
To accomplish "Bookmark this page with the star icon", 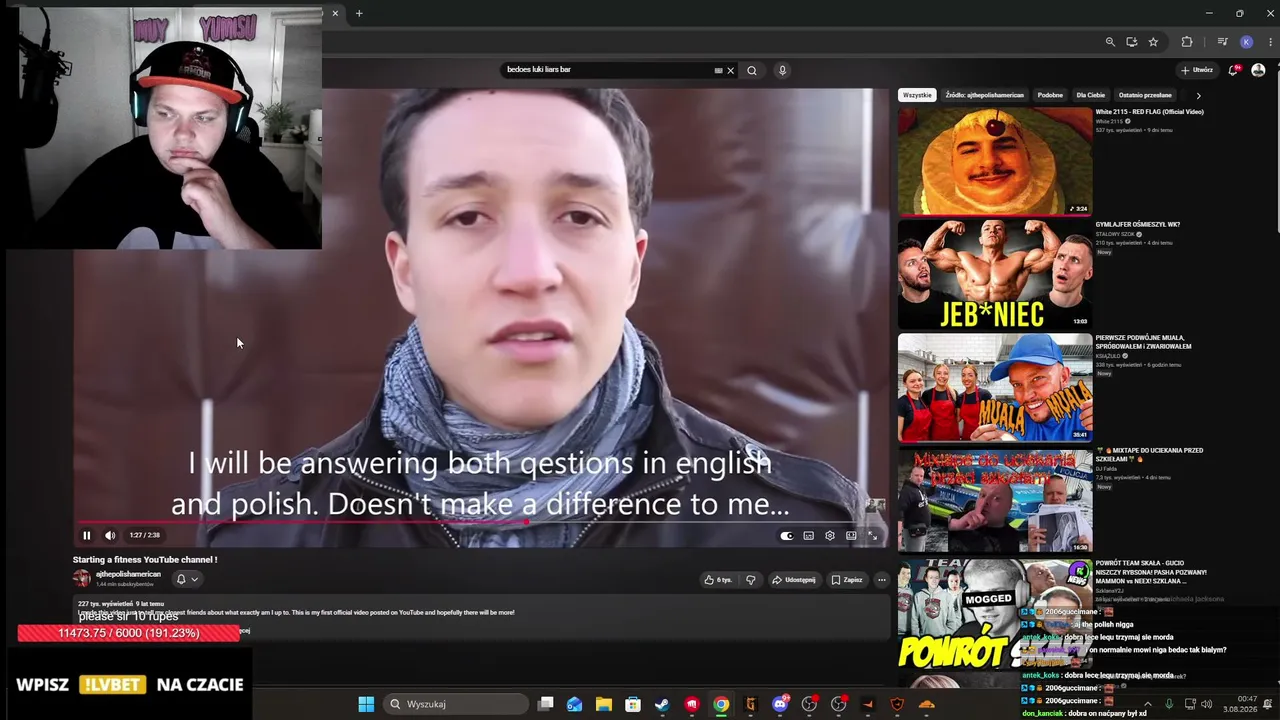I will (1153, 42).
